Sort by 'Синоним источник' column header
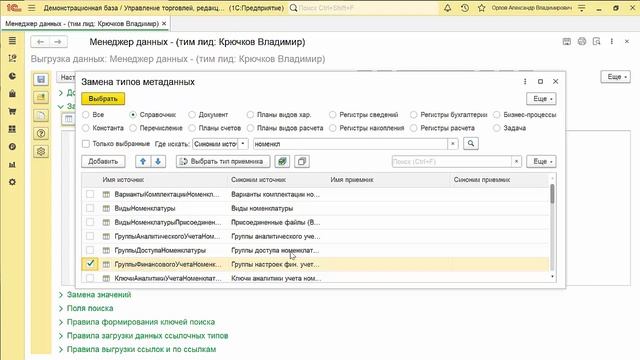Image resolution: width=640 pixels, height=360 pixels. pos(258,180)
